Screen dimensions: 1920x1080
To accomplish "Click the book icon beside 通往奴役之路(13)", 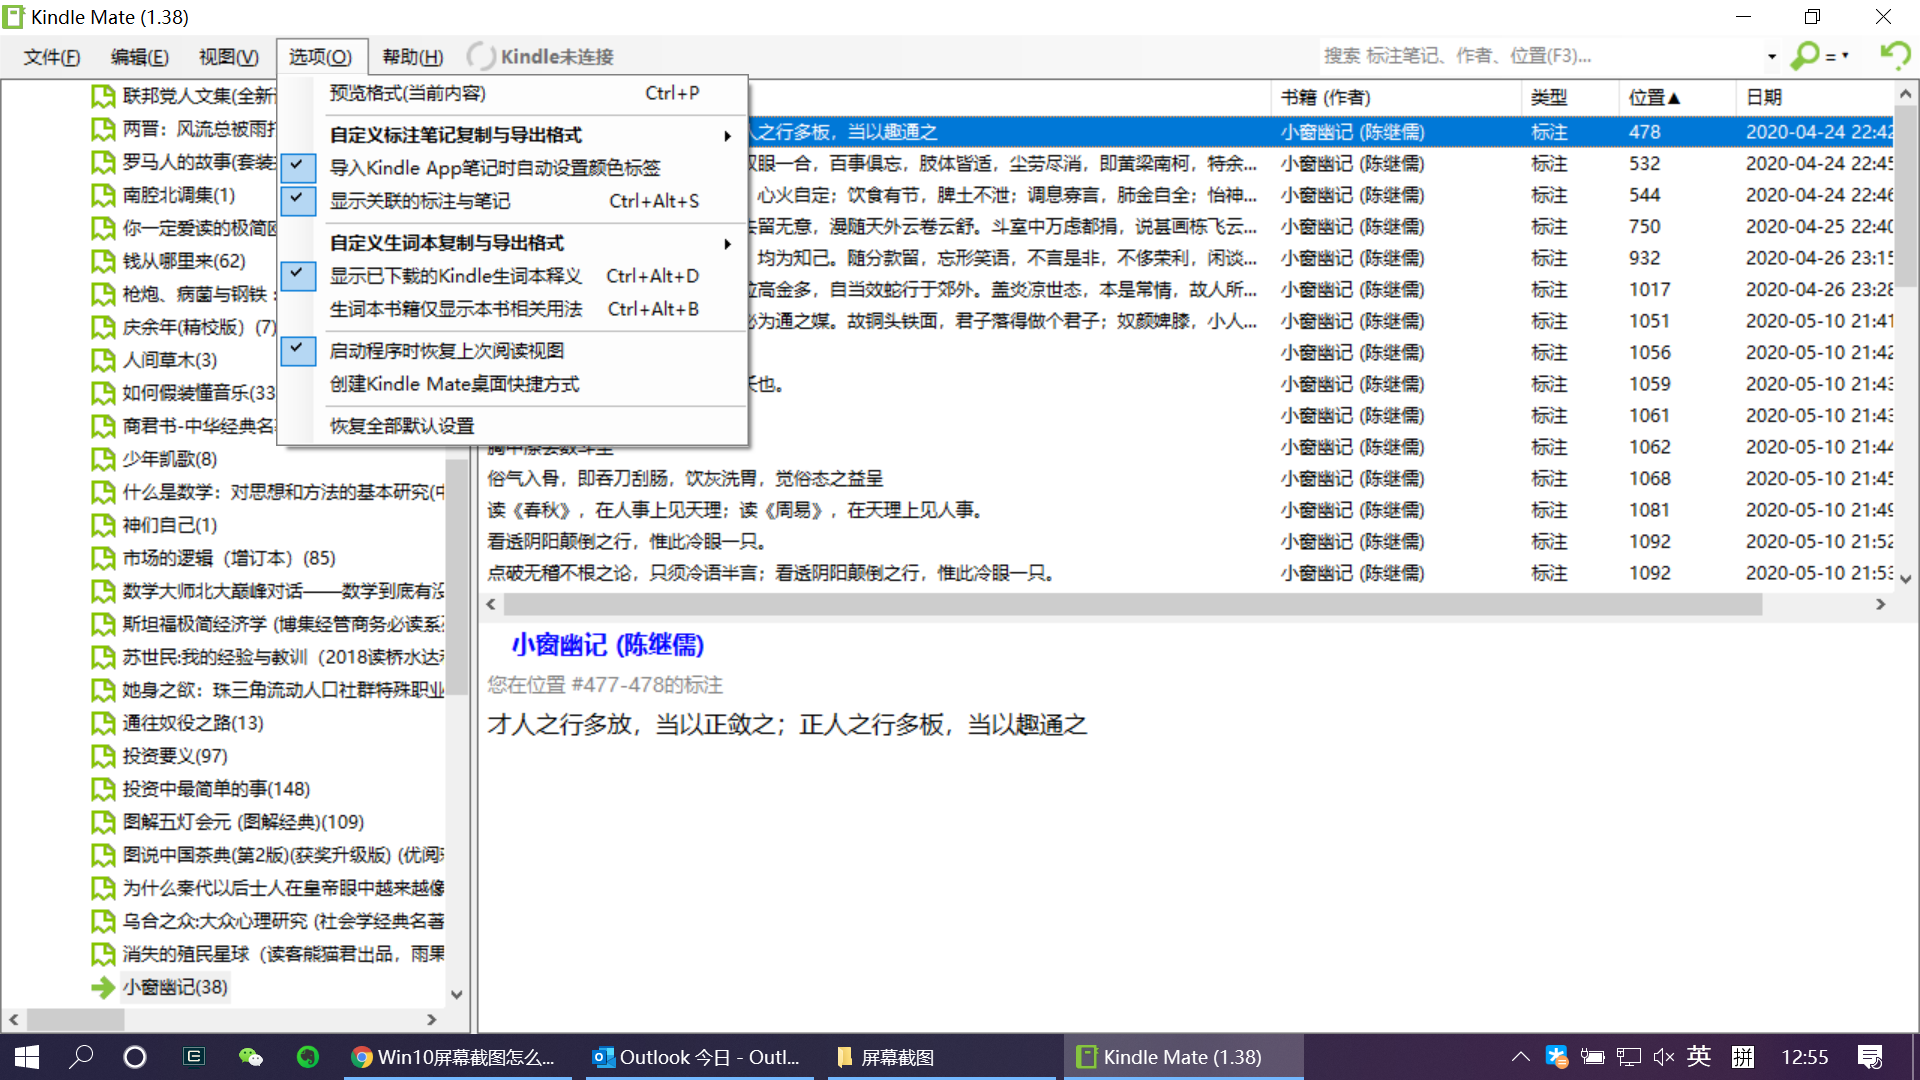I will 103,723.
